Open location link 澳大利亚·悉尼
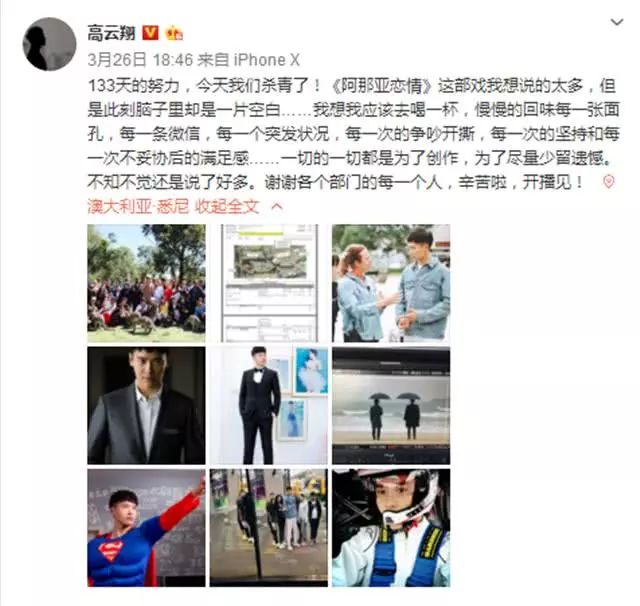640x606 pixels. [138, 206]
